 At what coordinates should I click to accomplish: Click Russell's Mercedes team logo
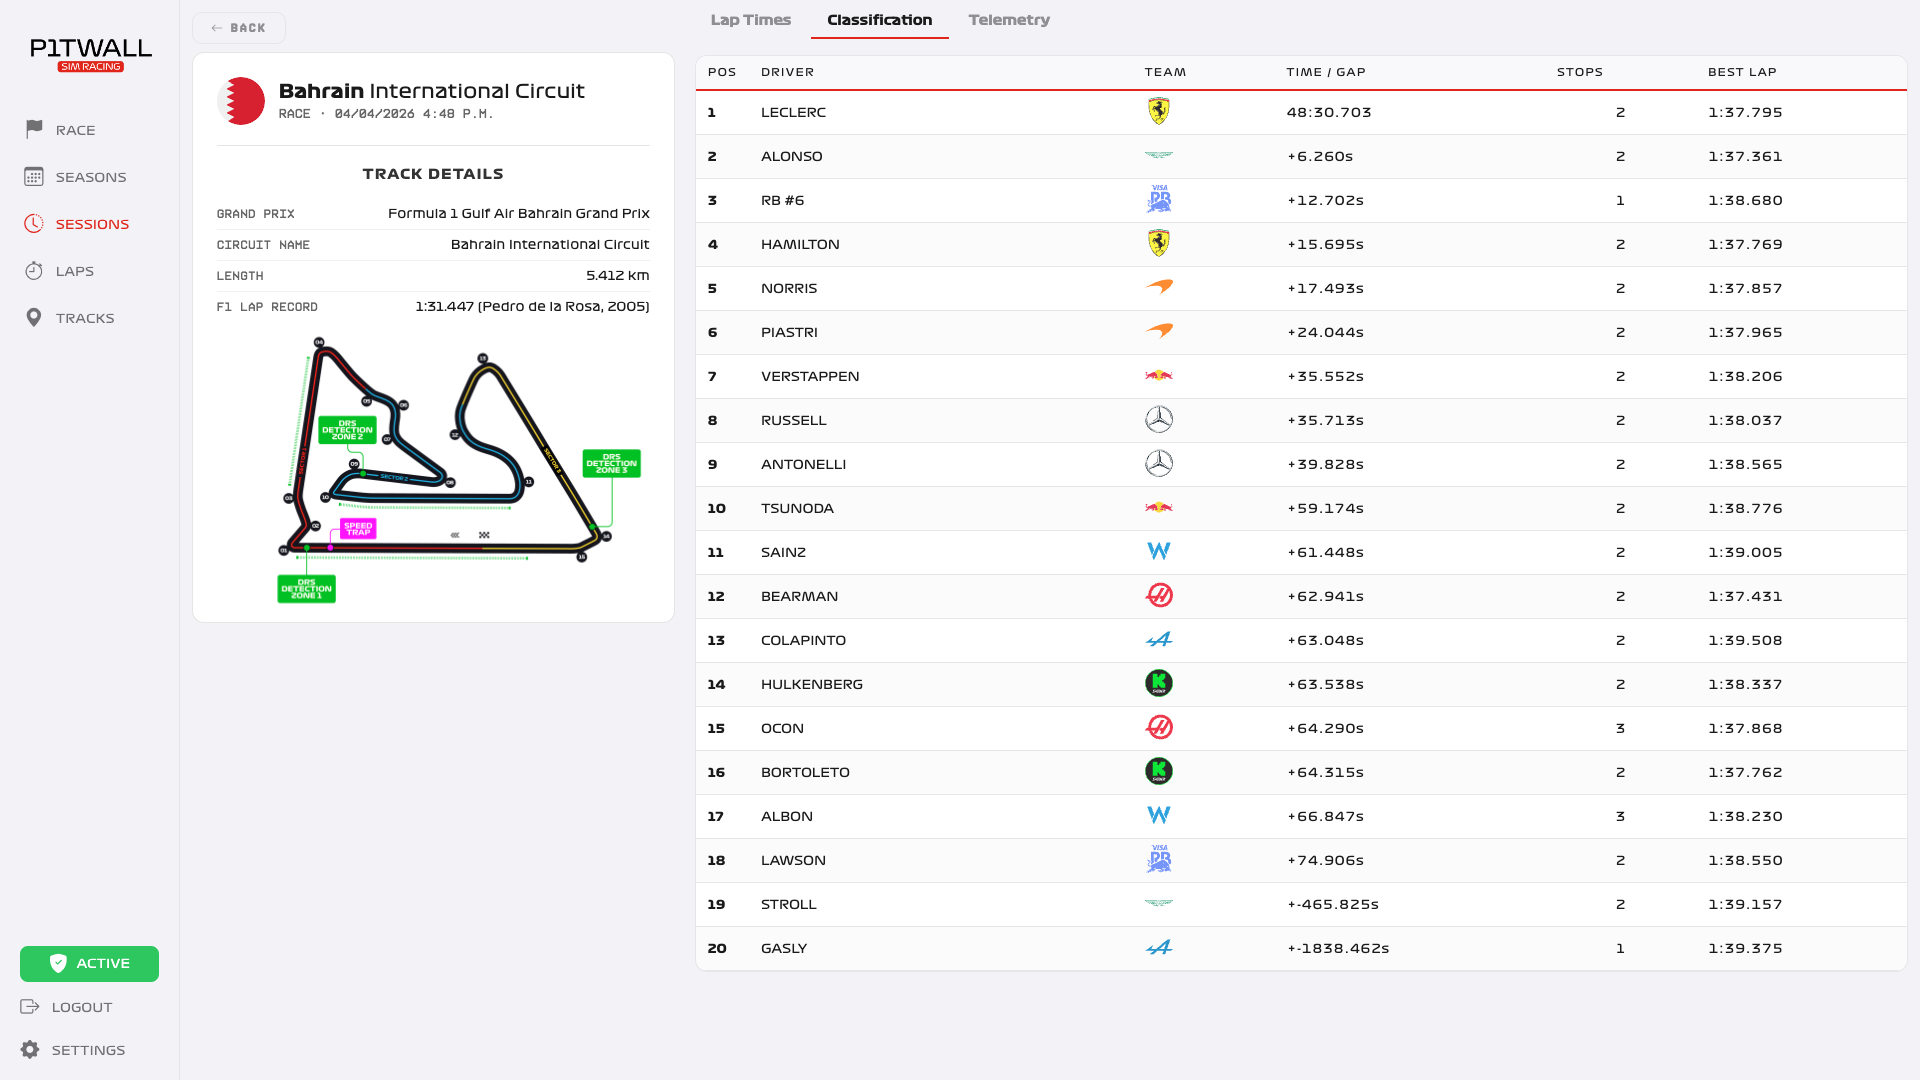tap(1159, 420)
